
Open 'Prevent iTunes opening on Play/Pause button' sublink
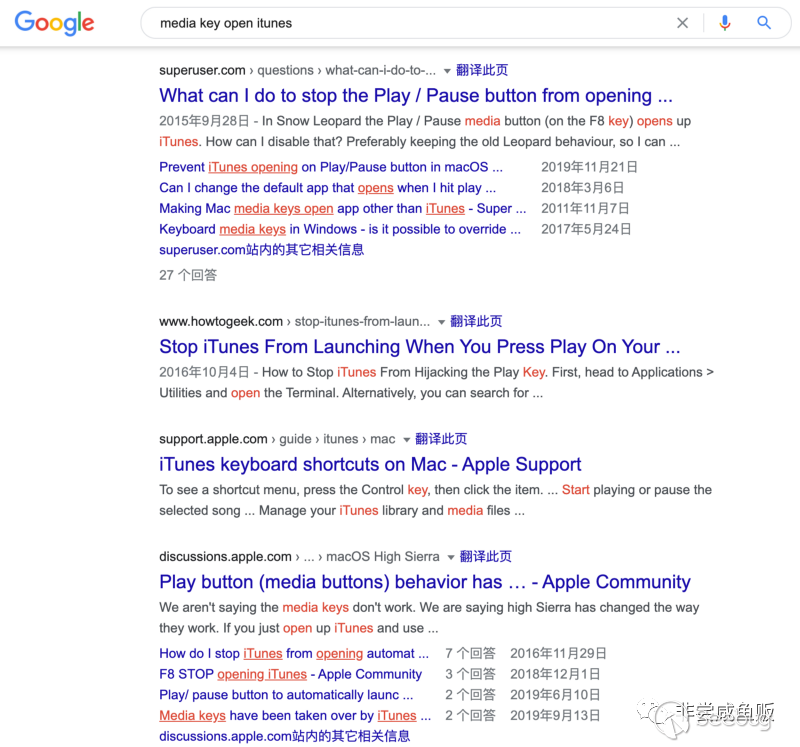coord(331,167)
